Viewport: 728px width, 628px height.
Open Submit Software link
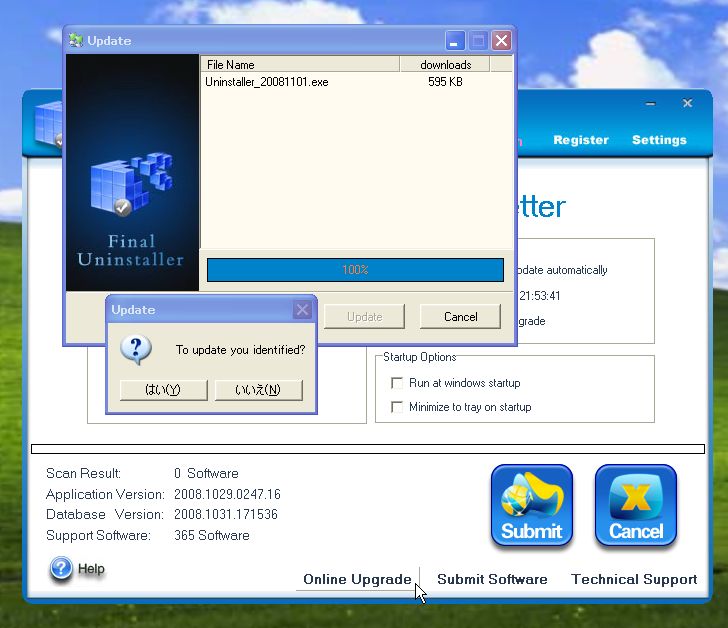(492, 579)
